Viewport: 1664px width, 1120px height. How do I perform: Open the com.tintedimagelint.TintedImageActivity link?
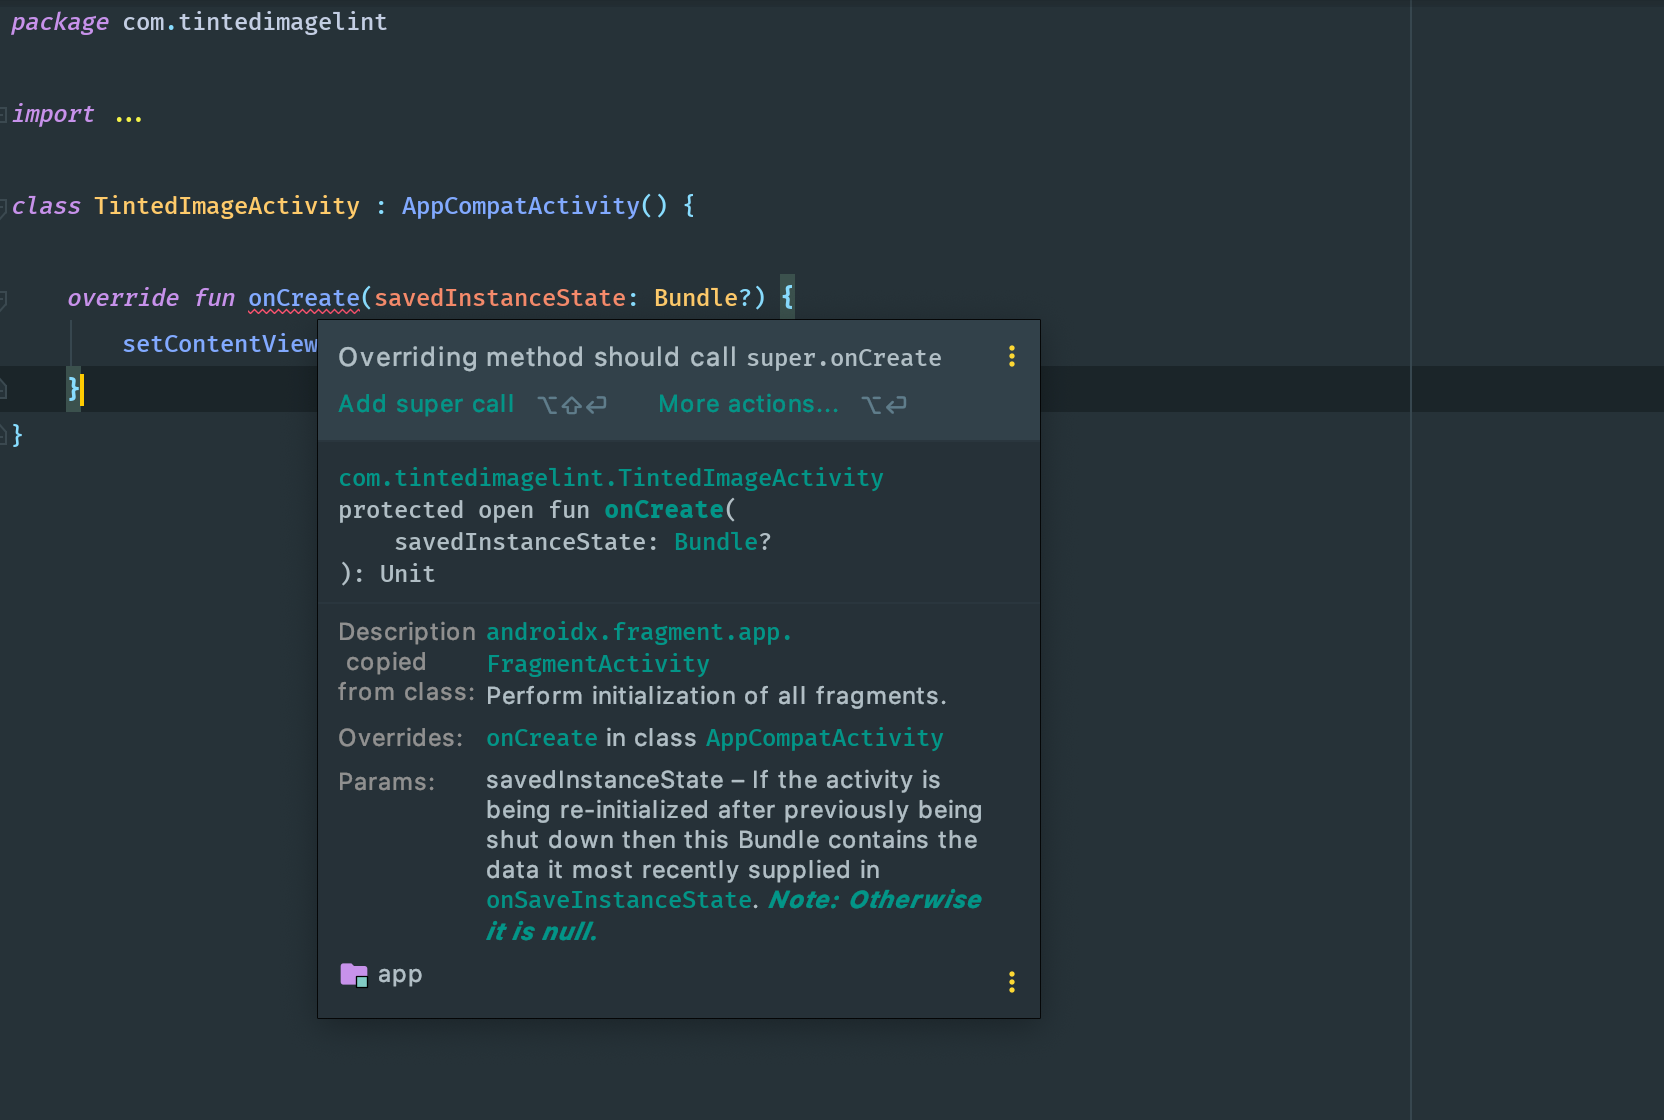610,477
